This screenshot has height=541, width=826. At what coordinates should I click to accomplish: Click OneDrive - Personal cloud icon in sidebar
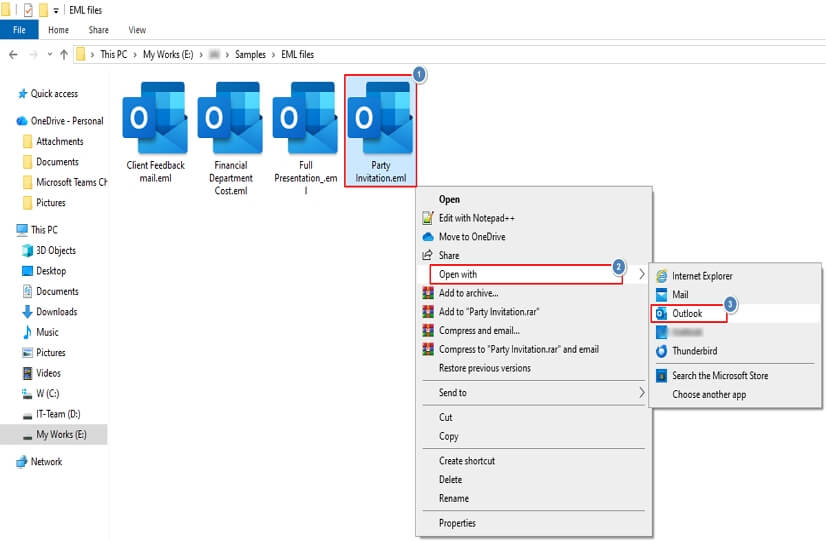point(22,121)
